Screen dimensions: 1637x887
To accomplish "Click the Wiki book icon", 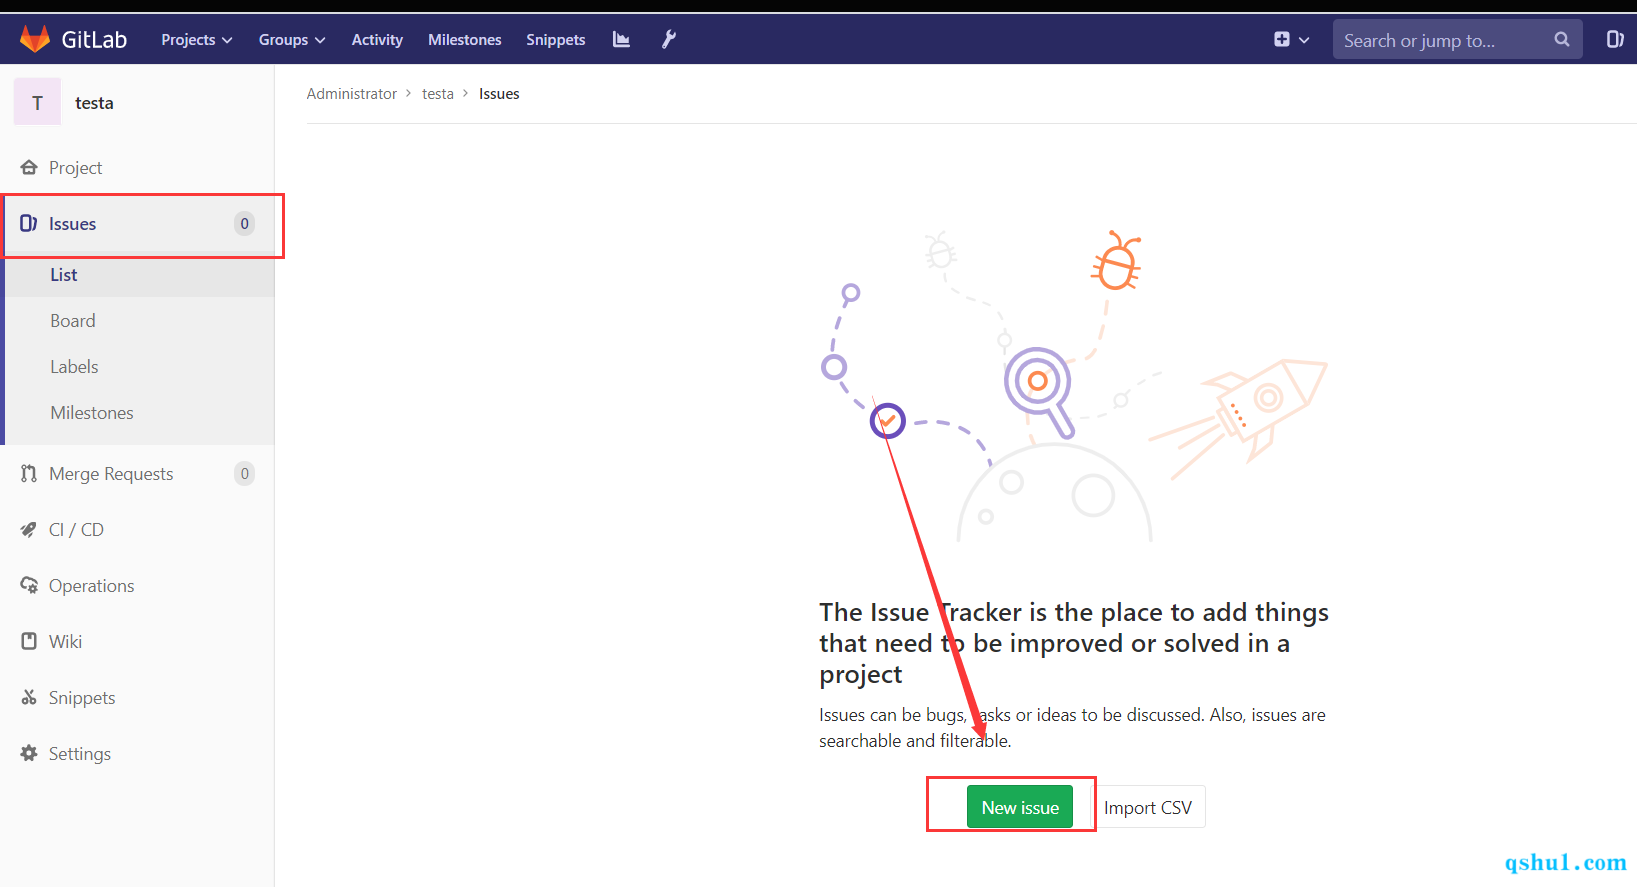I will [29, 642].
